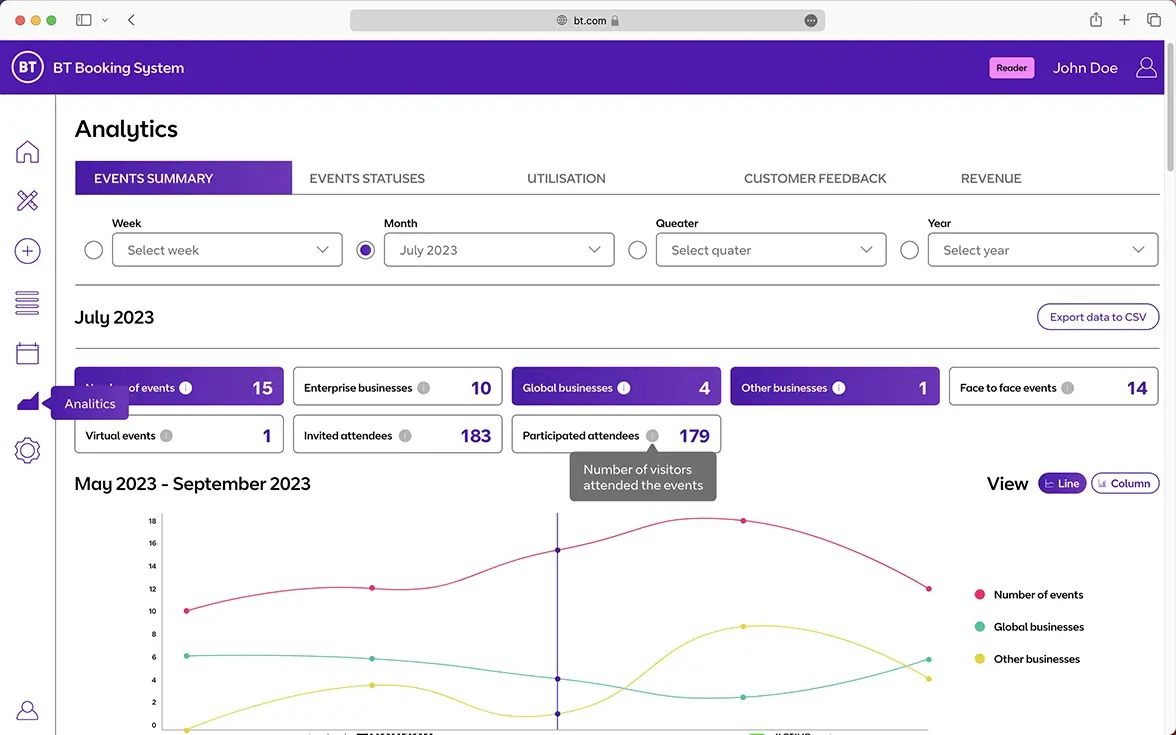This screenshot has height=735, width=1176.
Task: Open the settings gear in sidebar
Action: pos(27,451)
